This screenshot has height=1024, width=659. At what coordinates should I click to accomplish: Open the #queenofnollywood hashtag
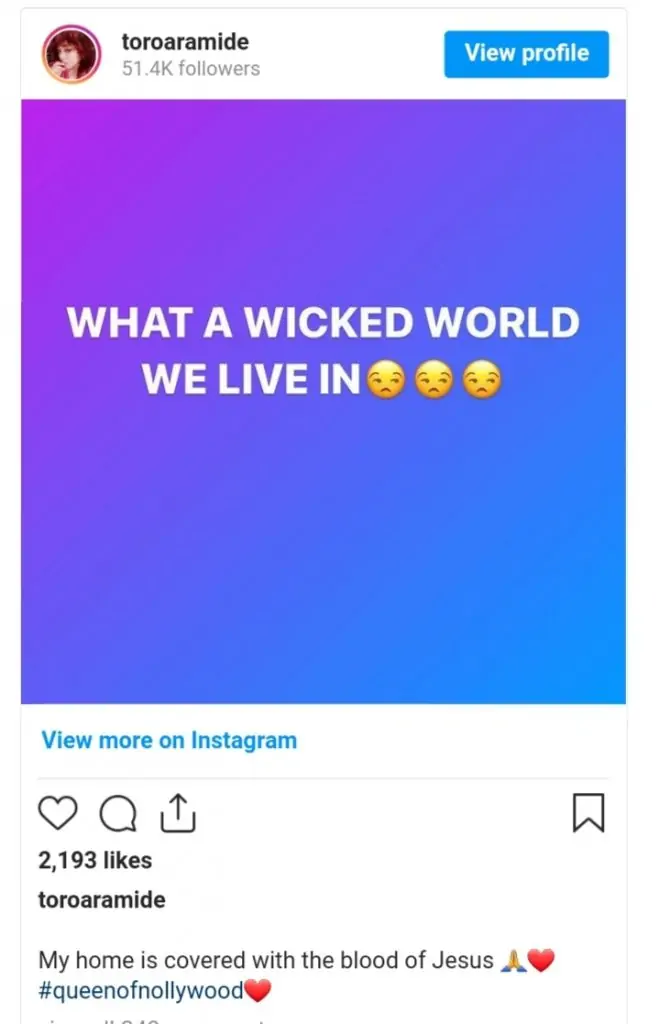tap(140, 990)
